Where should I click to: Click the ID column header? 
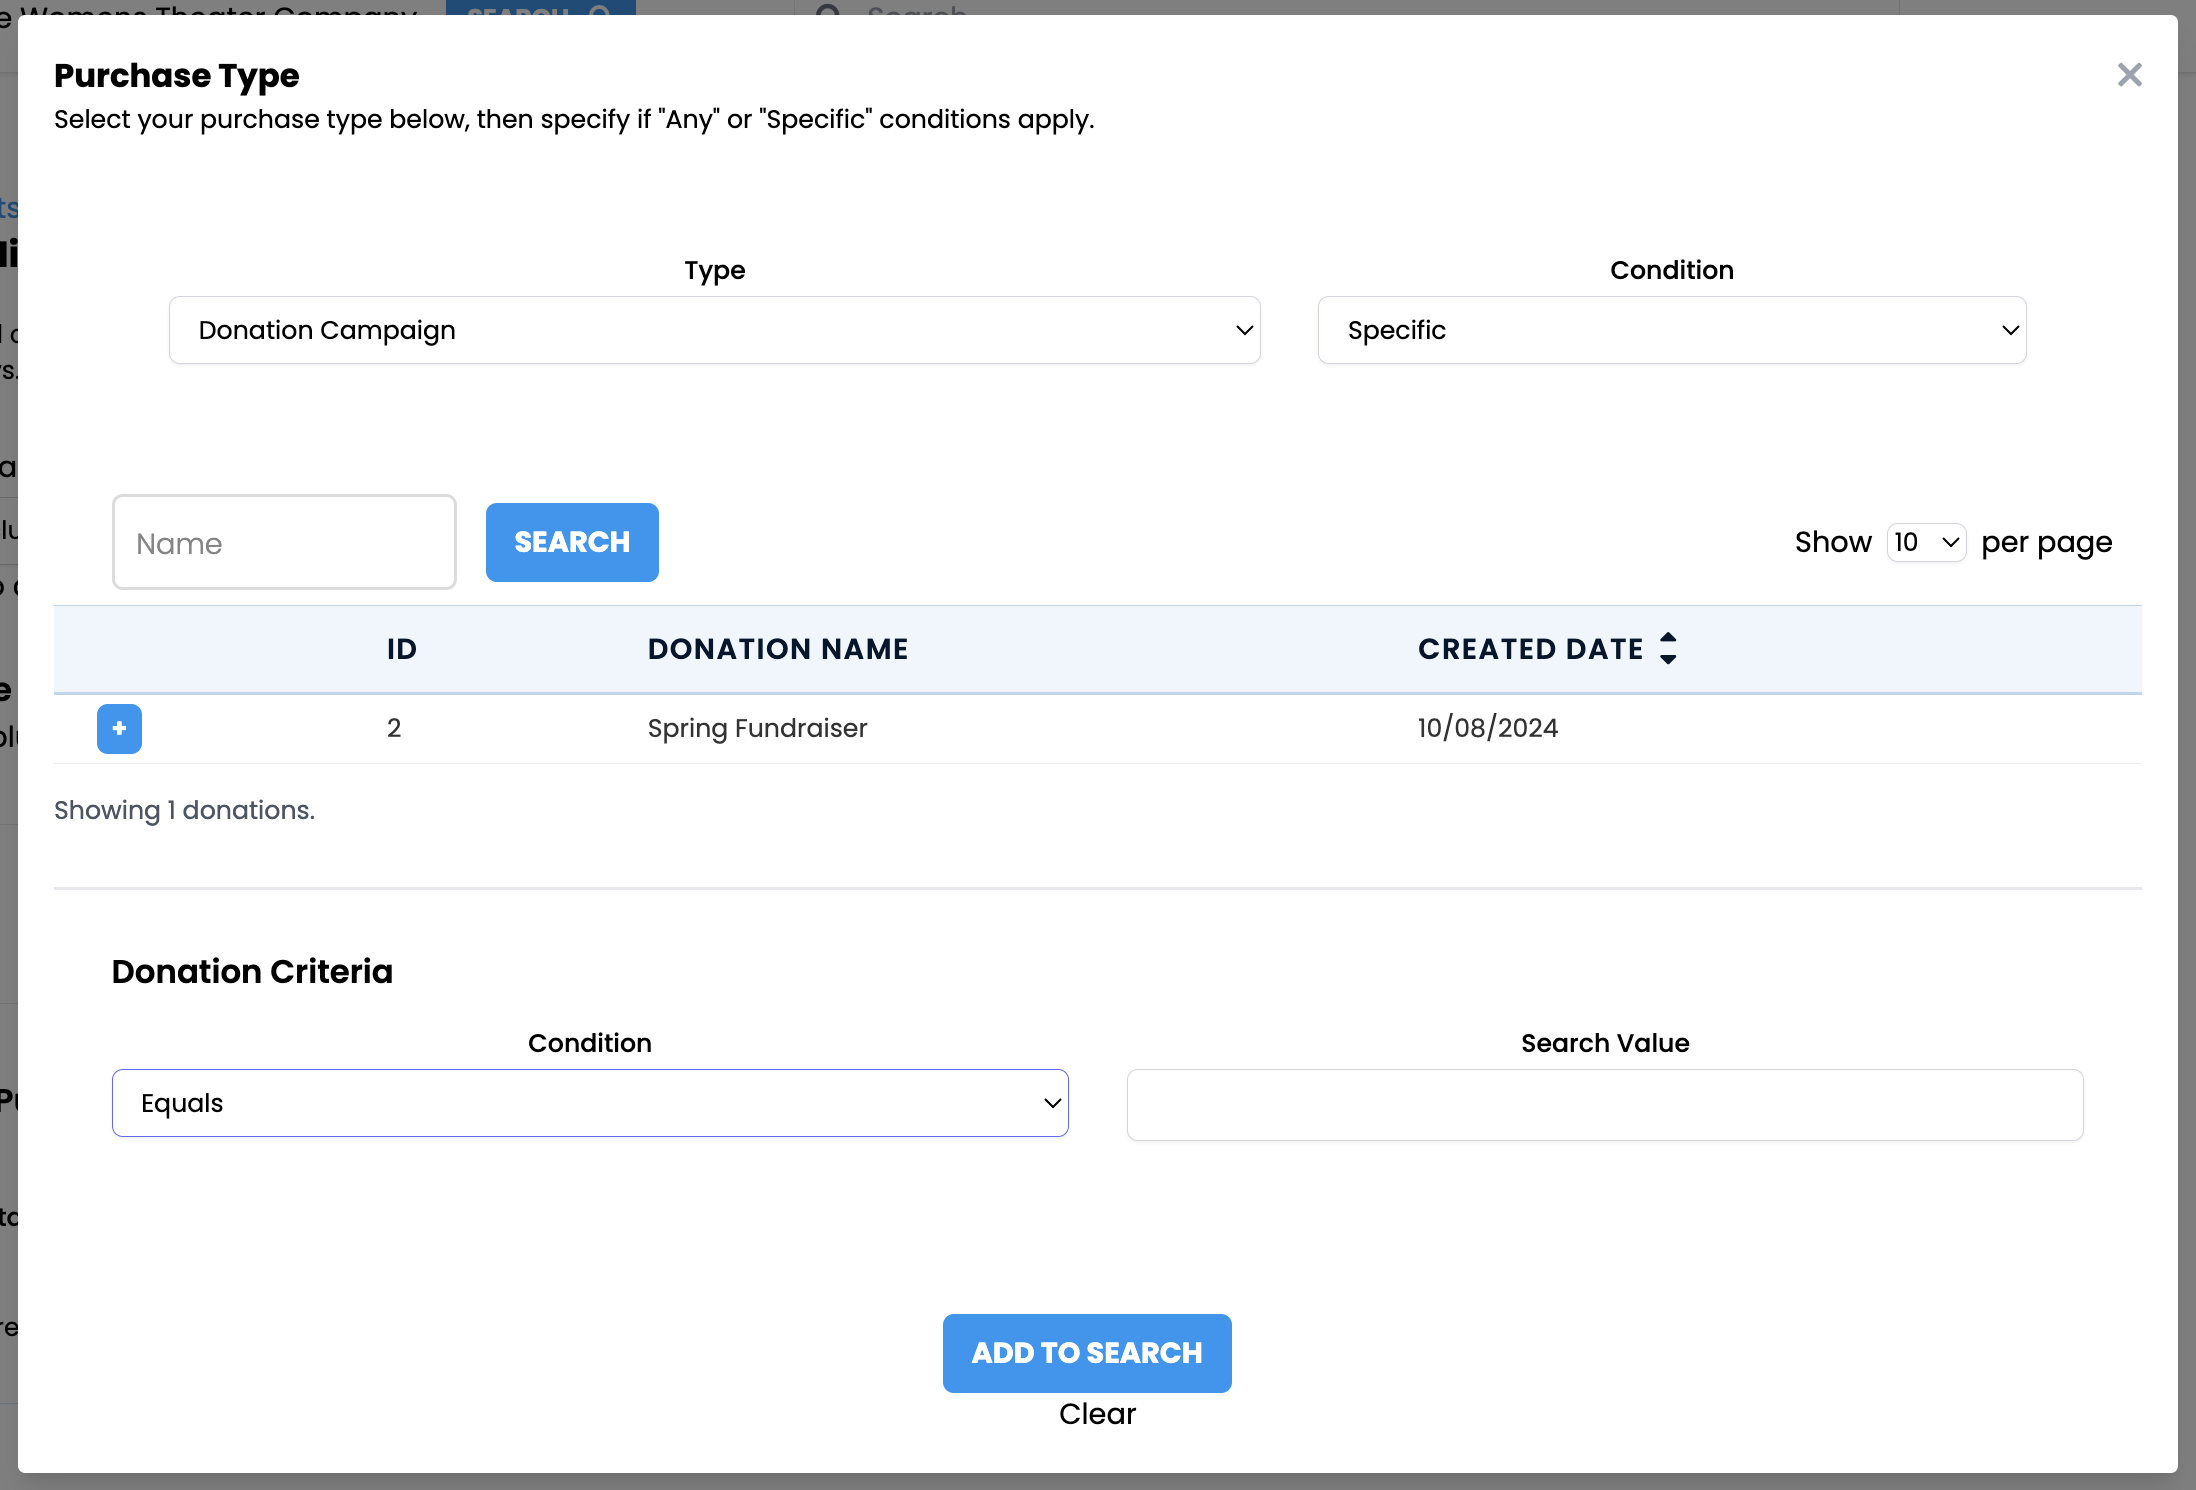(x=401, y=649)
